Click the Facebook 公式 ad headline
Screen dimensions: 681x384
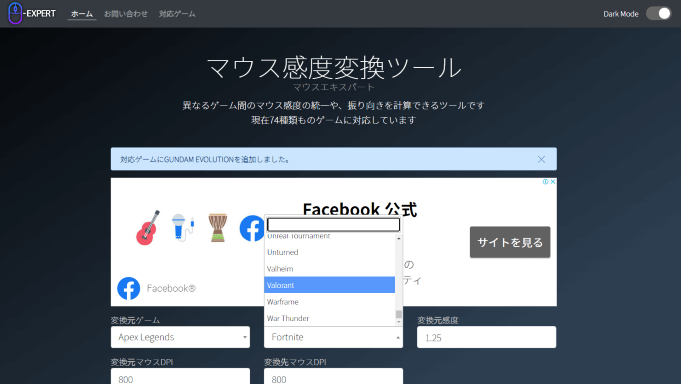(x=360, y=209)
